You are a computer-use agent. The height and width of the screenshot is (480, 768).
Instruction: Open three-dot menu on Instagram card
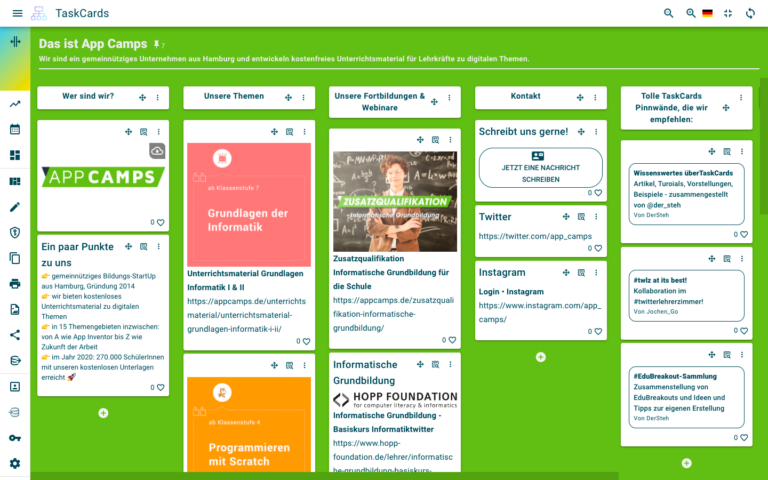pos(596,272)
